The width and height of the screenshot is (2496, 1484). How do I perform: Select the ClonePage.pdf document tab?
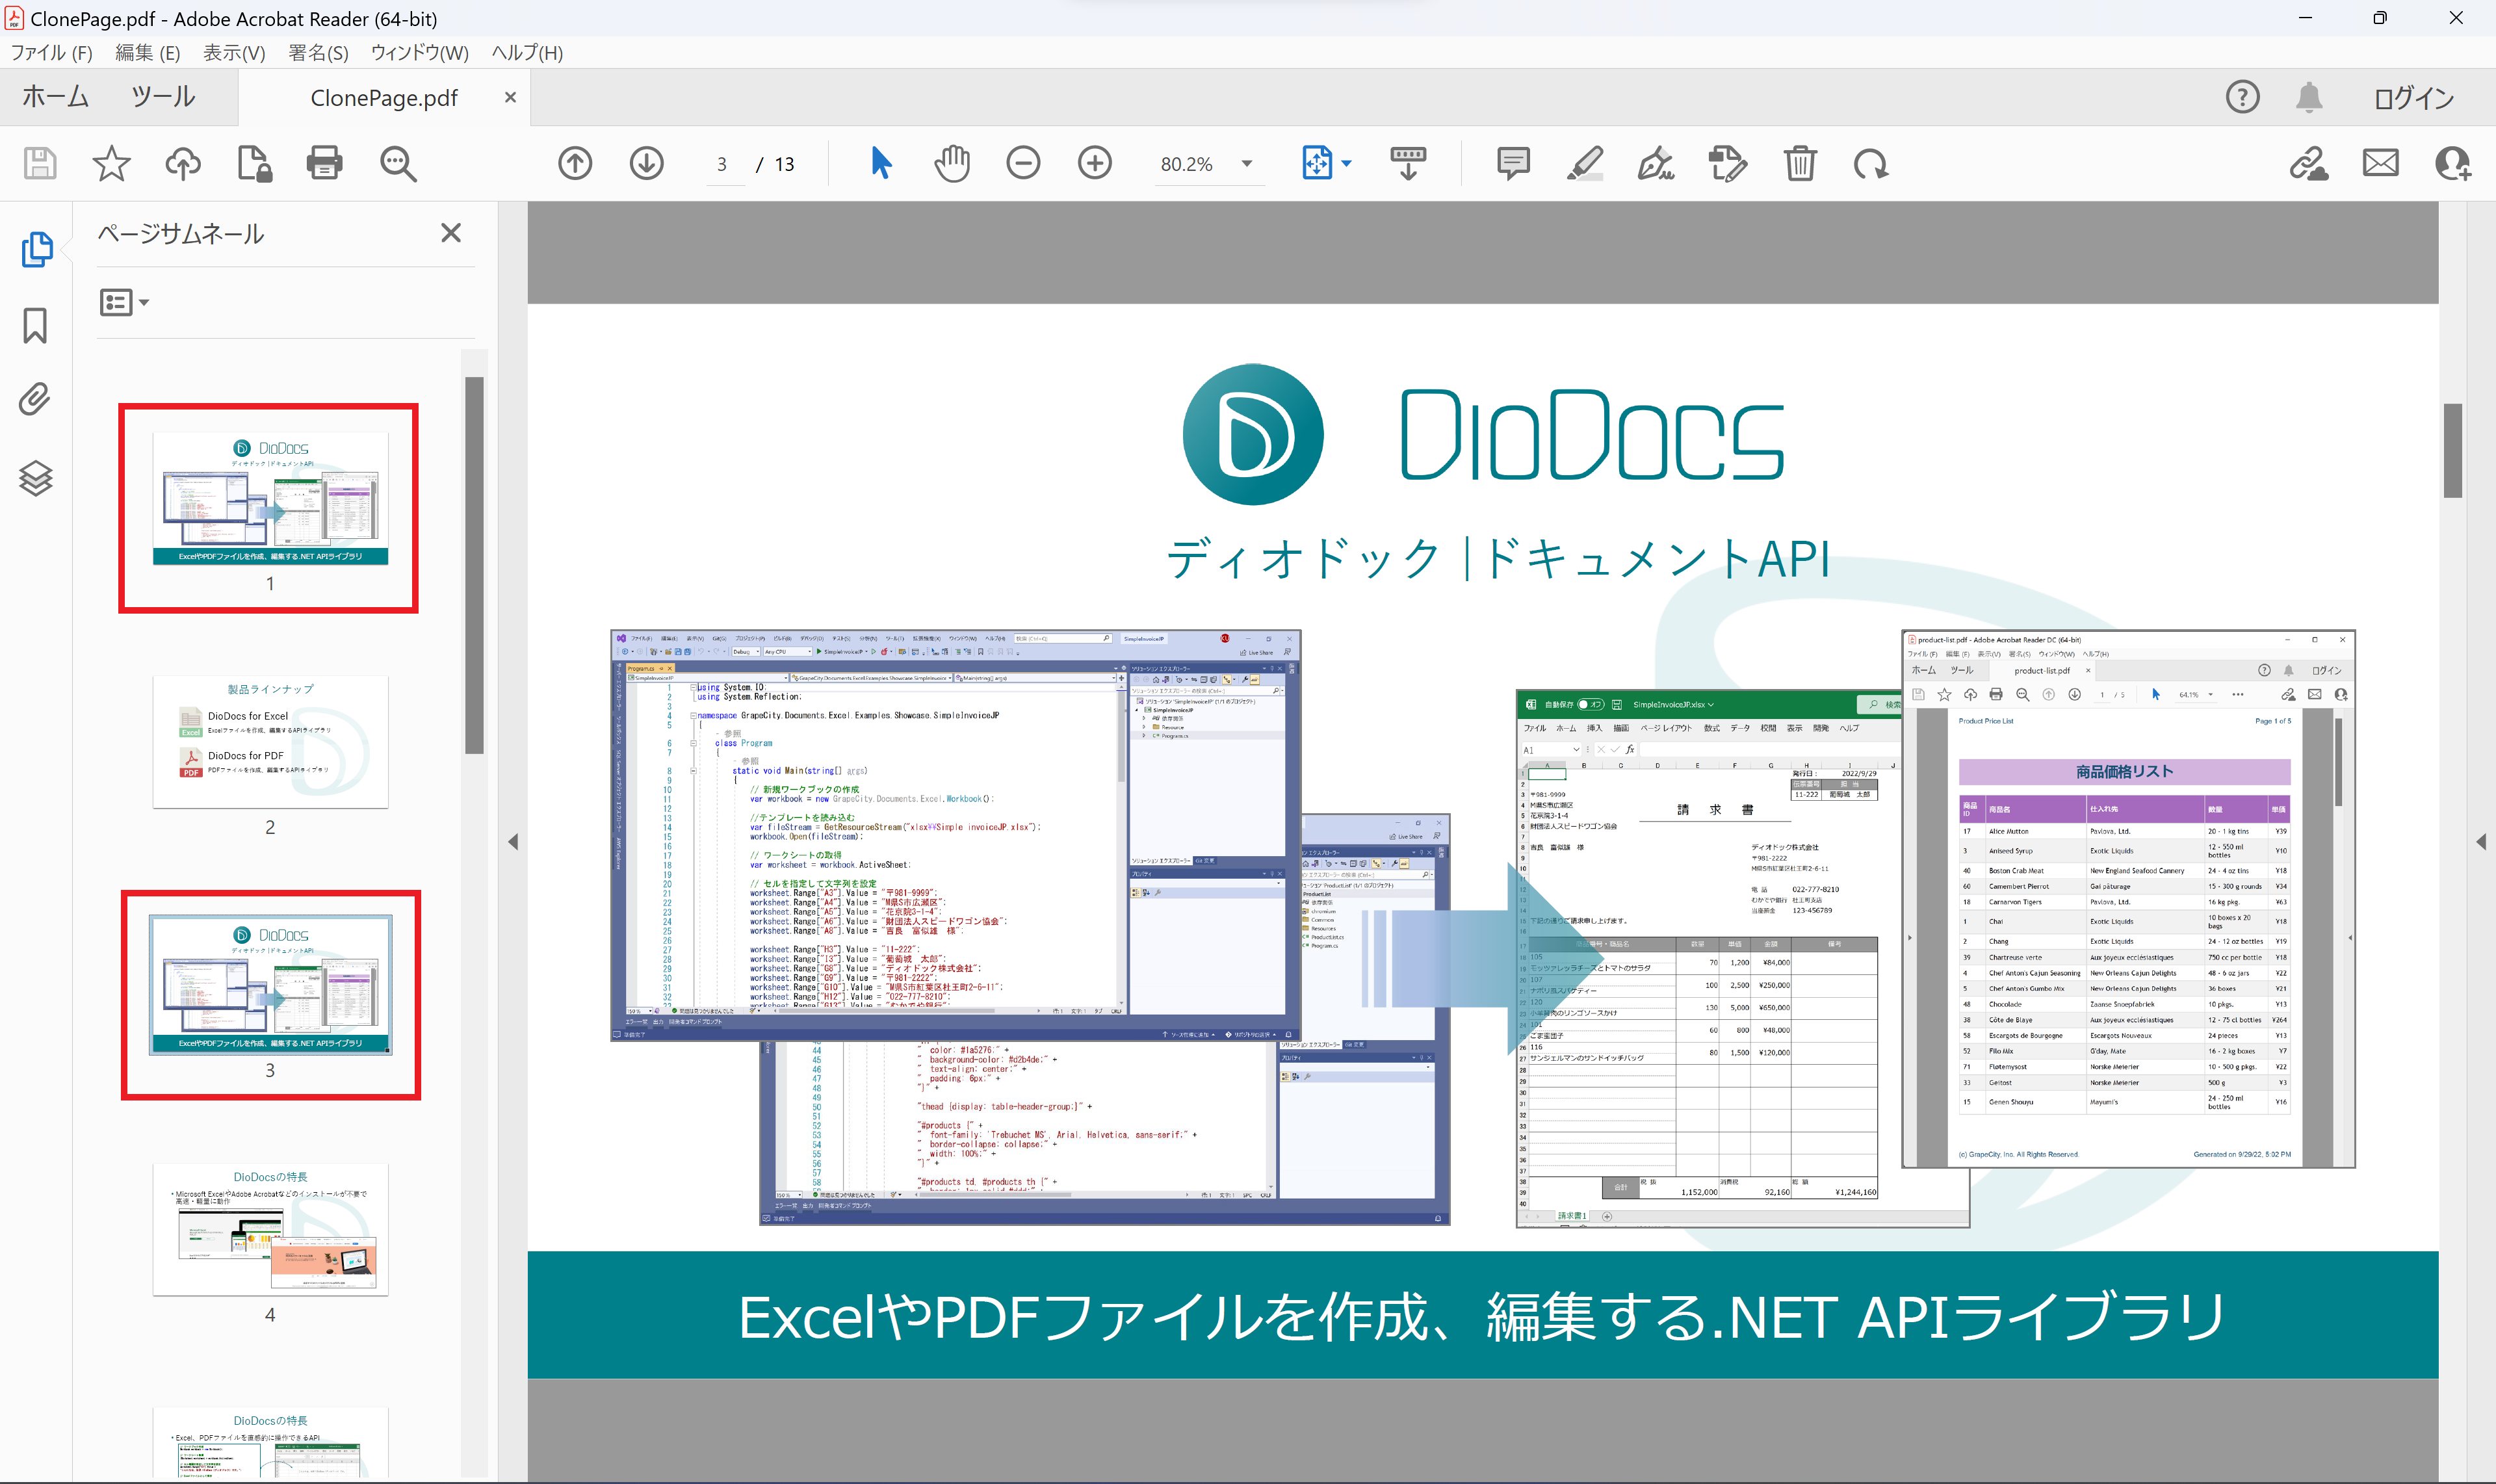384,98
